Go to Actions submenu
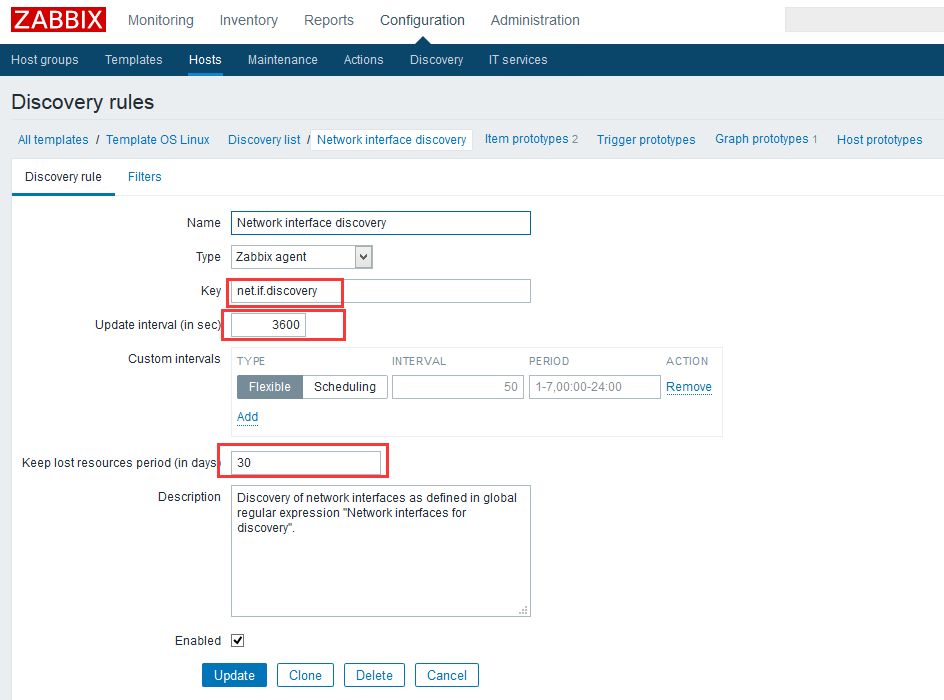 (363, 60)
